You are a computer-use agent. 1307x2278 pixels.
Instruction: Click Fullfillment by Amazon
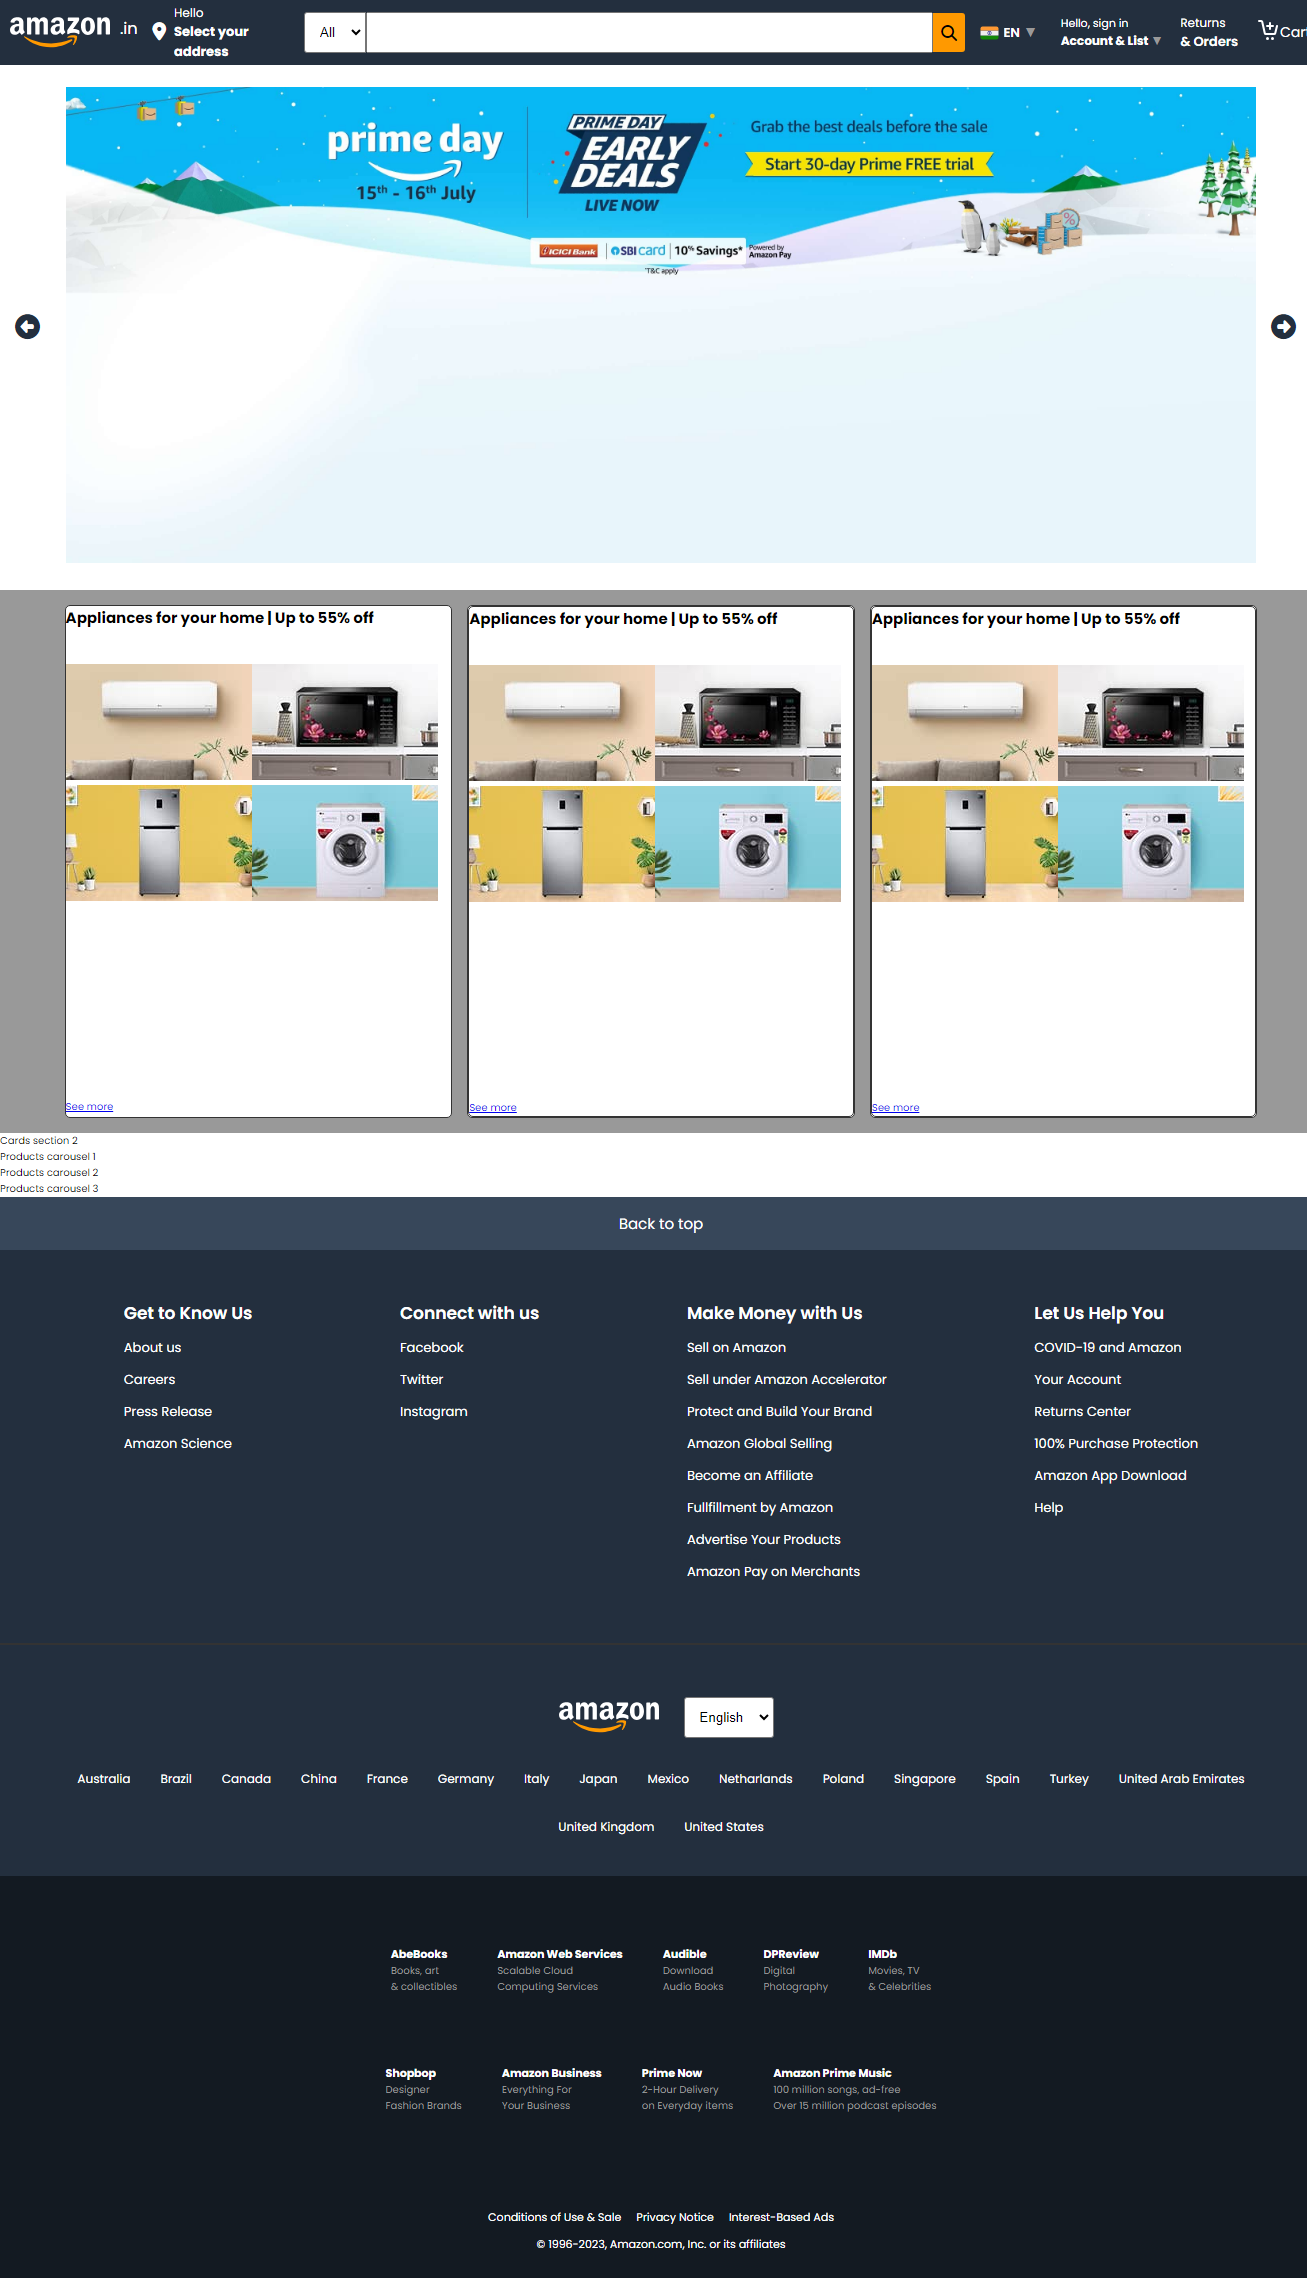(x=760, y=1508)
